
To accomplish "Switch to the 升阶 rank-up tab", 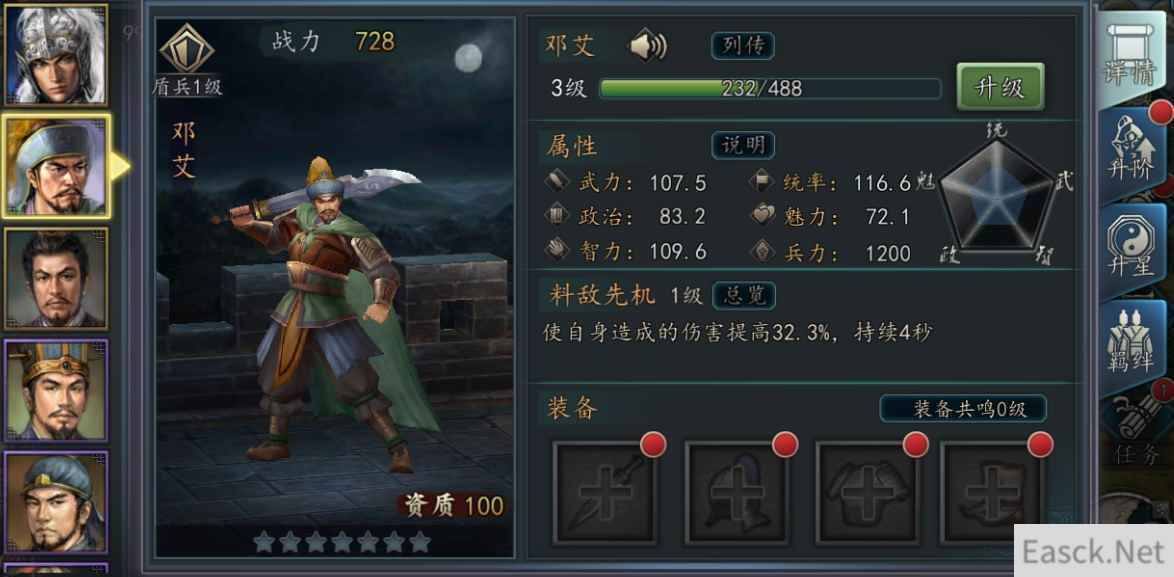I will tap(1132, 154).
